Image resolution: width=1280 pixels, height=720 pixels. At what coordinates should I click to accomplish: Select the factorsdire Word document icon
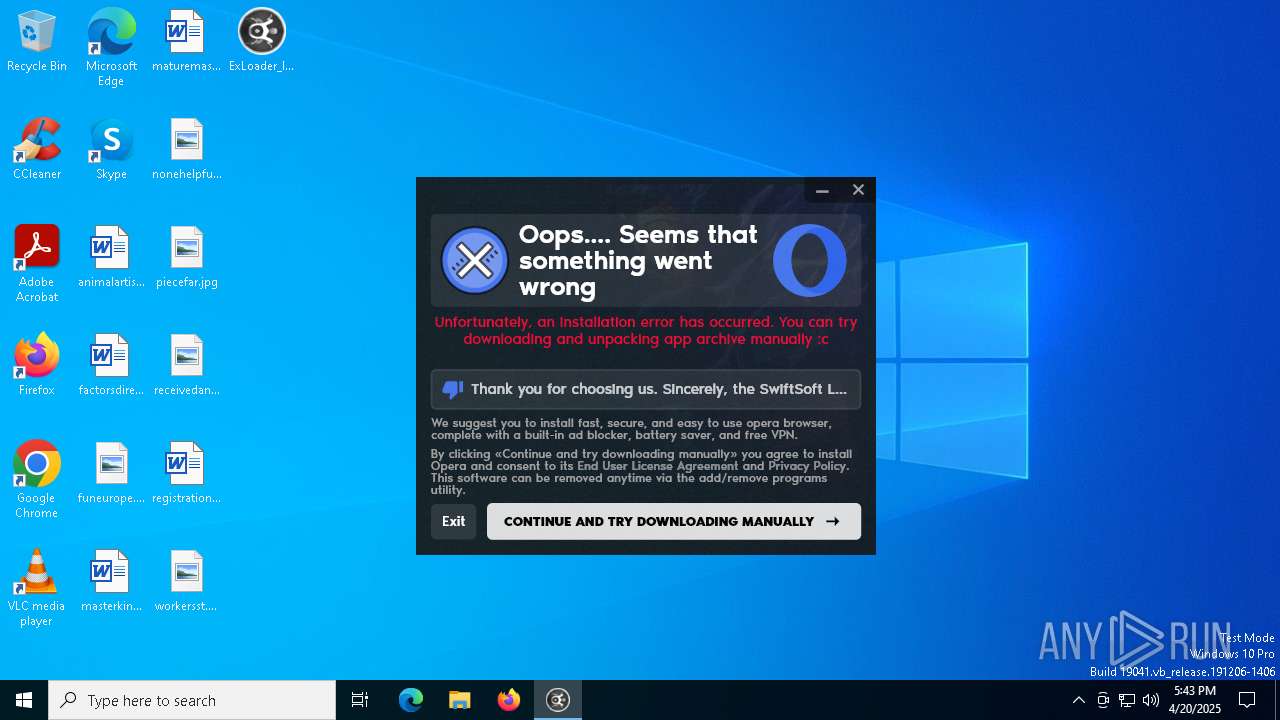pyautogui.click(x=111, y=365)
